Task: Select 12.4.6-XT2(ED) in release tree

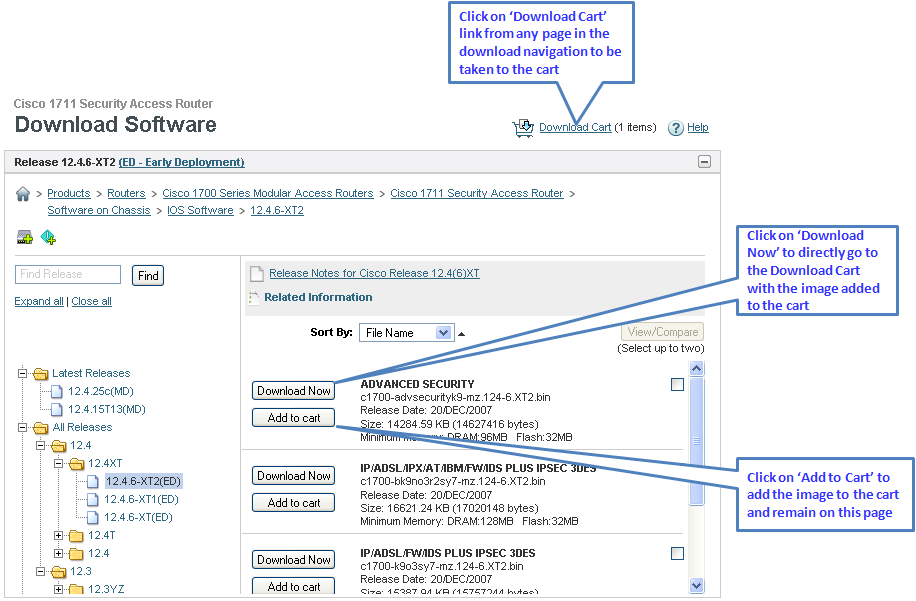Action: 144,481
